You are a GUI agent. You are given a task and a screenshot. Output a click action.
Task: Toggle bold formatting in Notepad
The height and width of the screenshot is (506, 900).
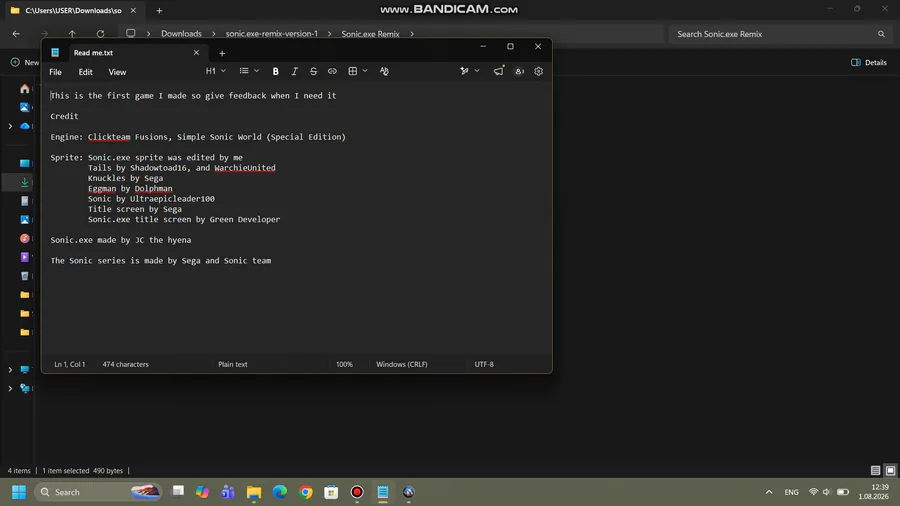276,71
